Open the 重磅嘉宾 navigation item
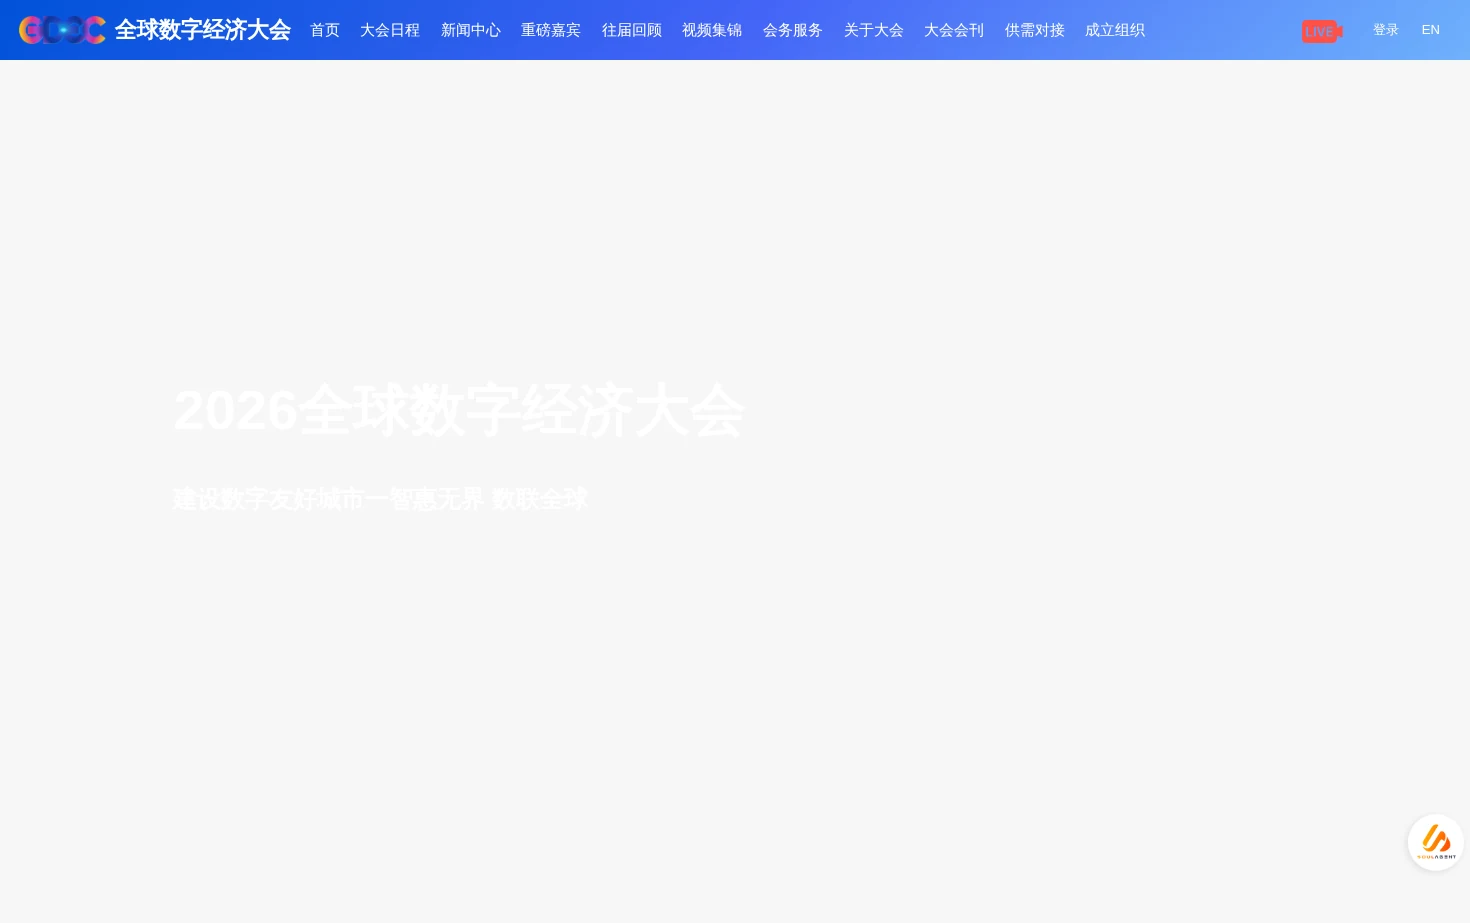The height and width of the screenshot is (923, 1470). click(x=551, y=30)
